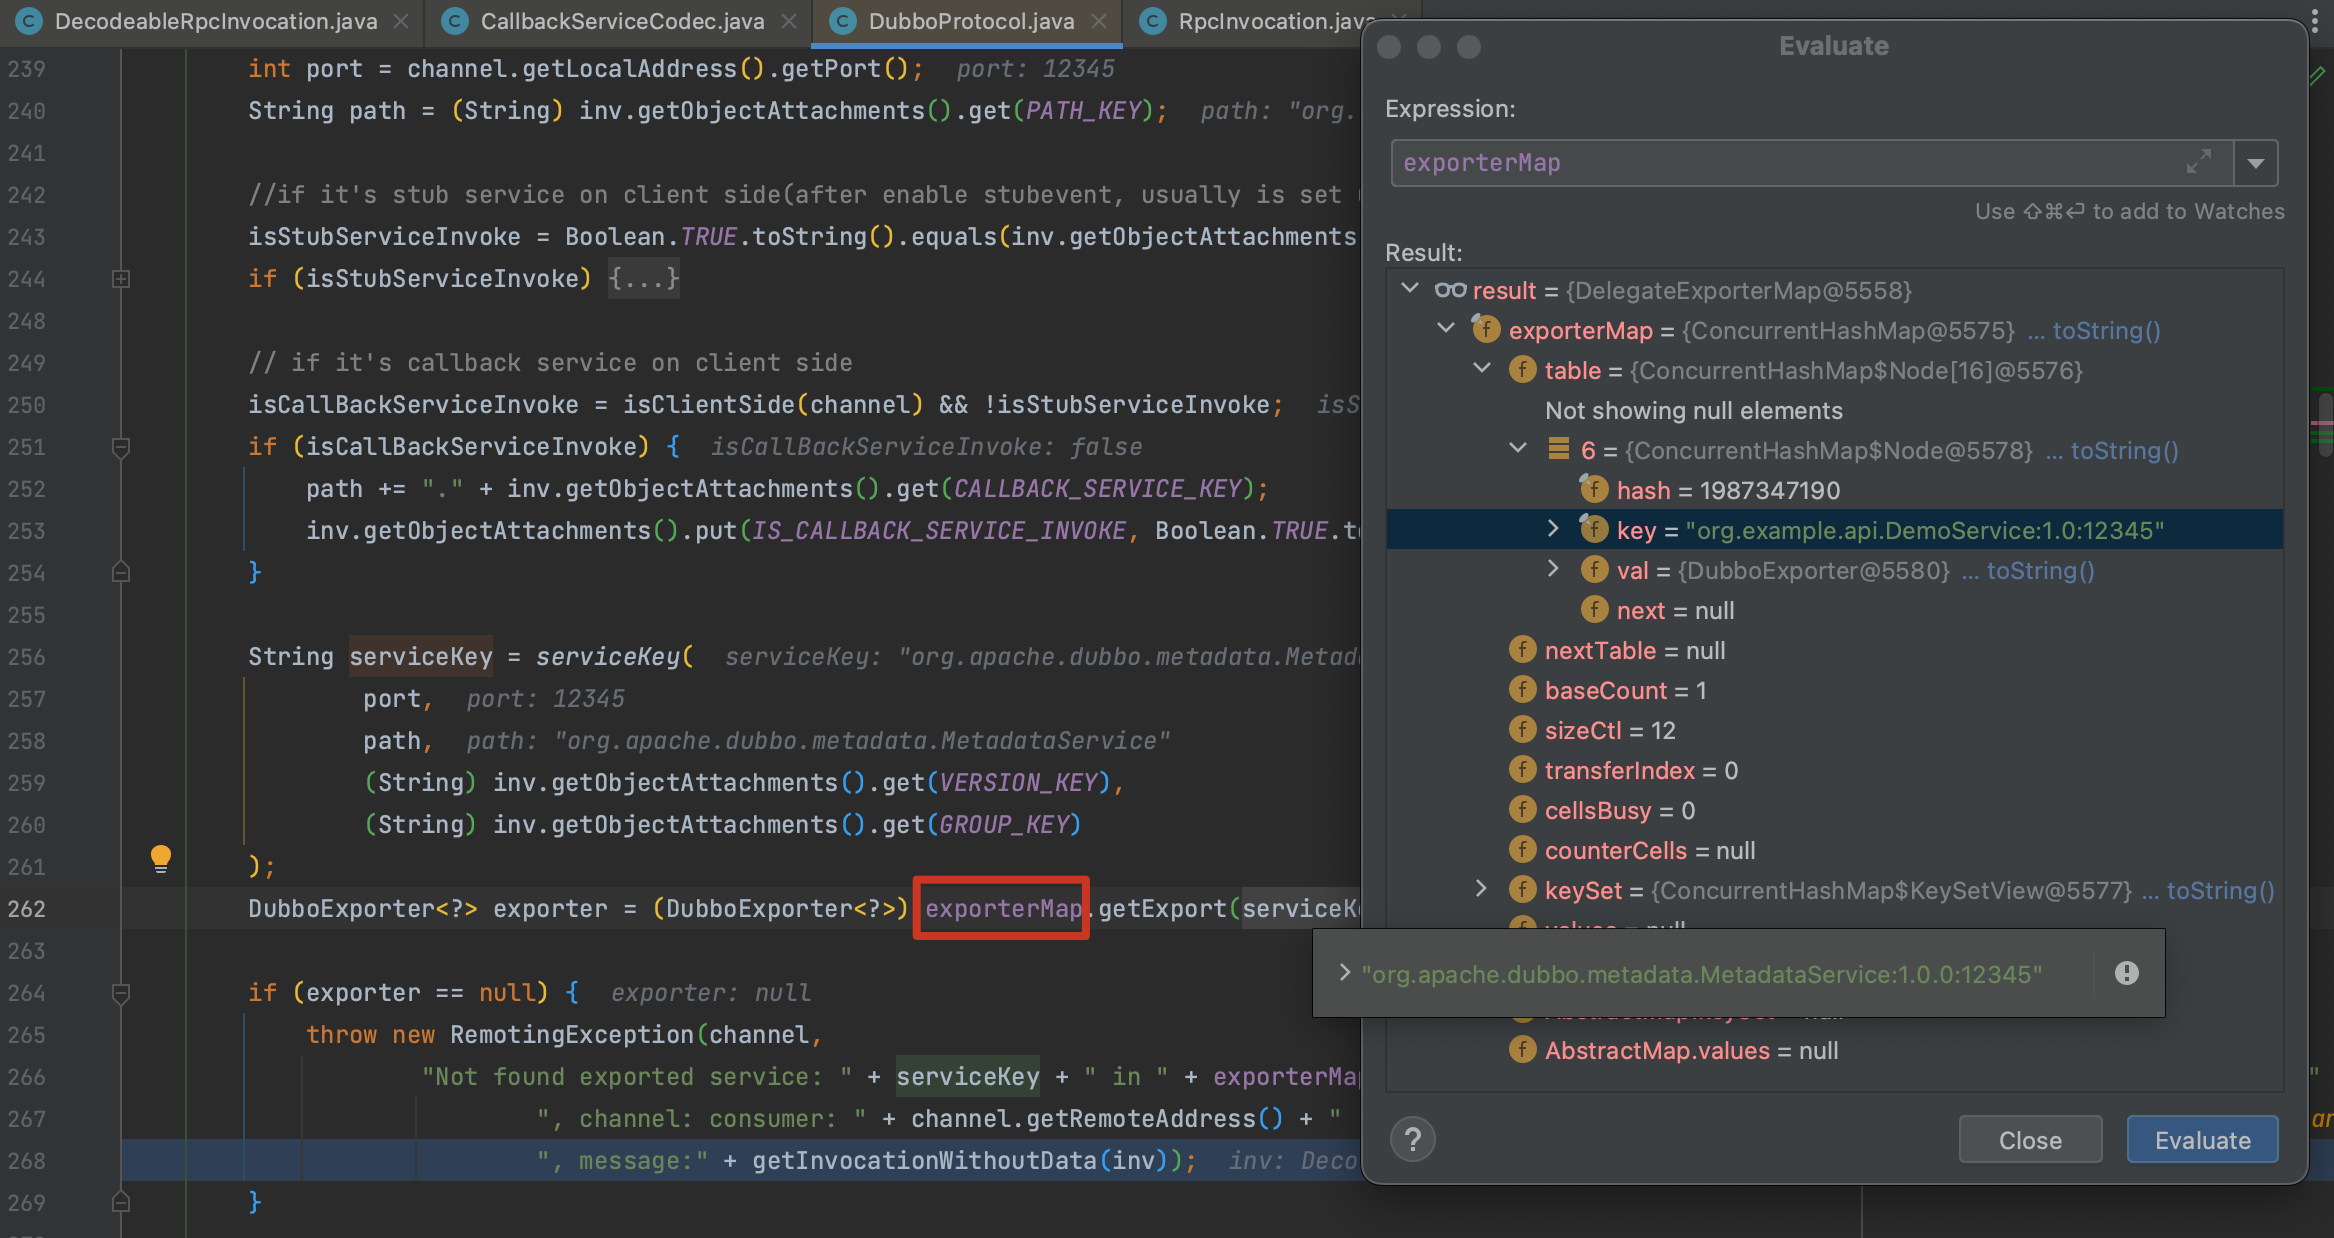Image resolution: width=2334 pixels, height=1238 pixels.
Task: Click the folded {...} placeholder at line 244
Action: [644, 279]
